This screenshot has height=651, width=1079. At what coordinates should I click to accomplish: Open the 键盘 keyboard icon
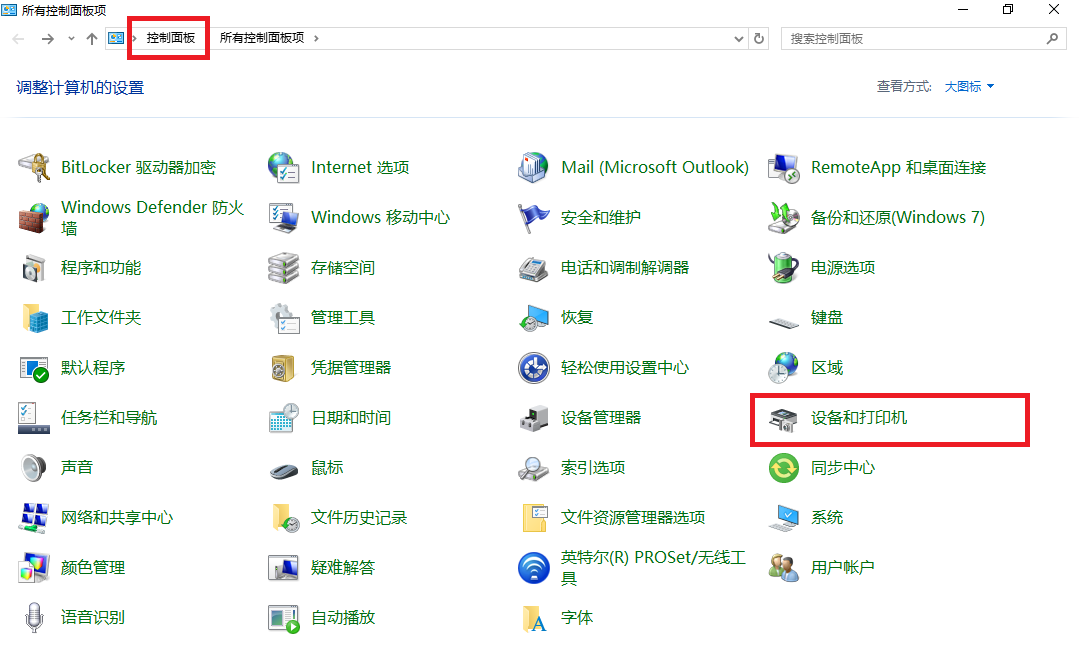(x=783, y=318)
